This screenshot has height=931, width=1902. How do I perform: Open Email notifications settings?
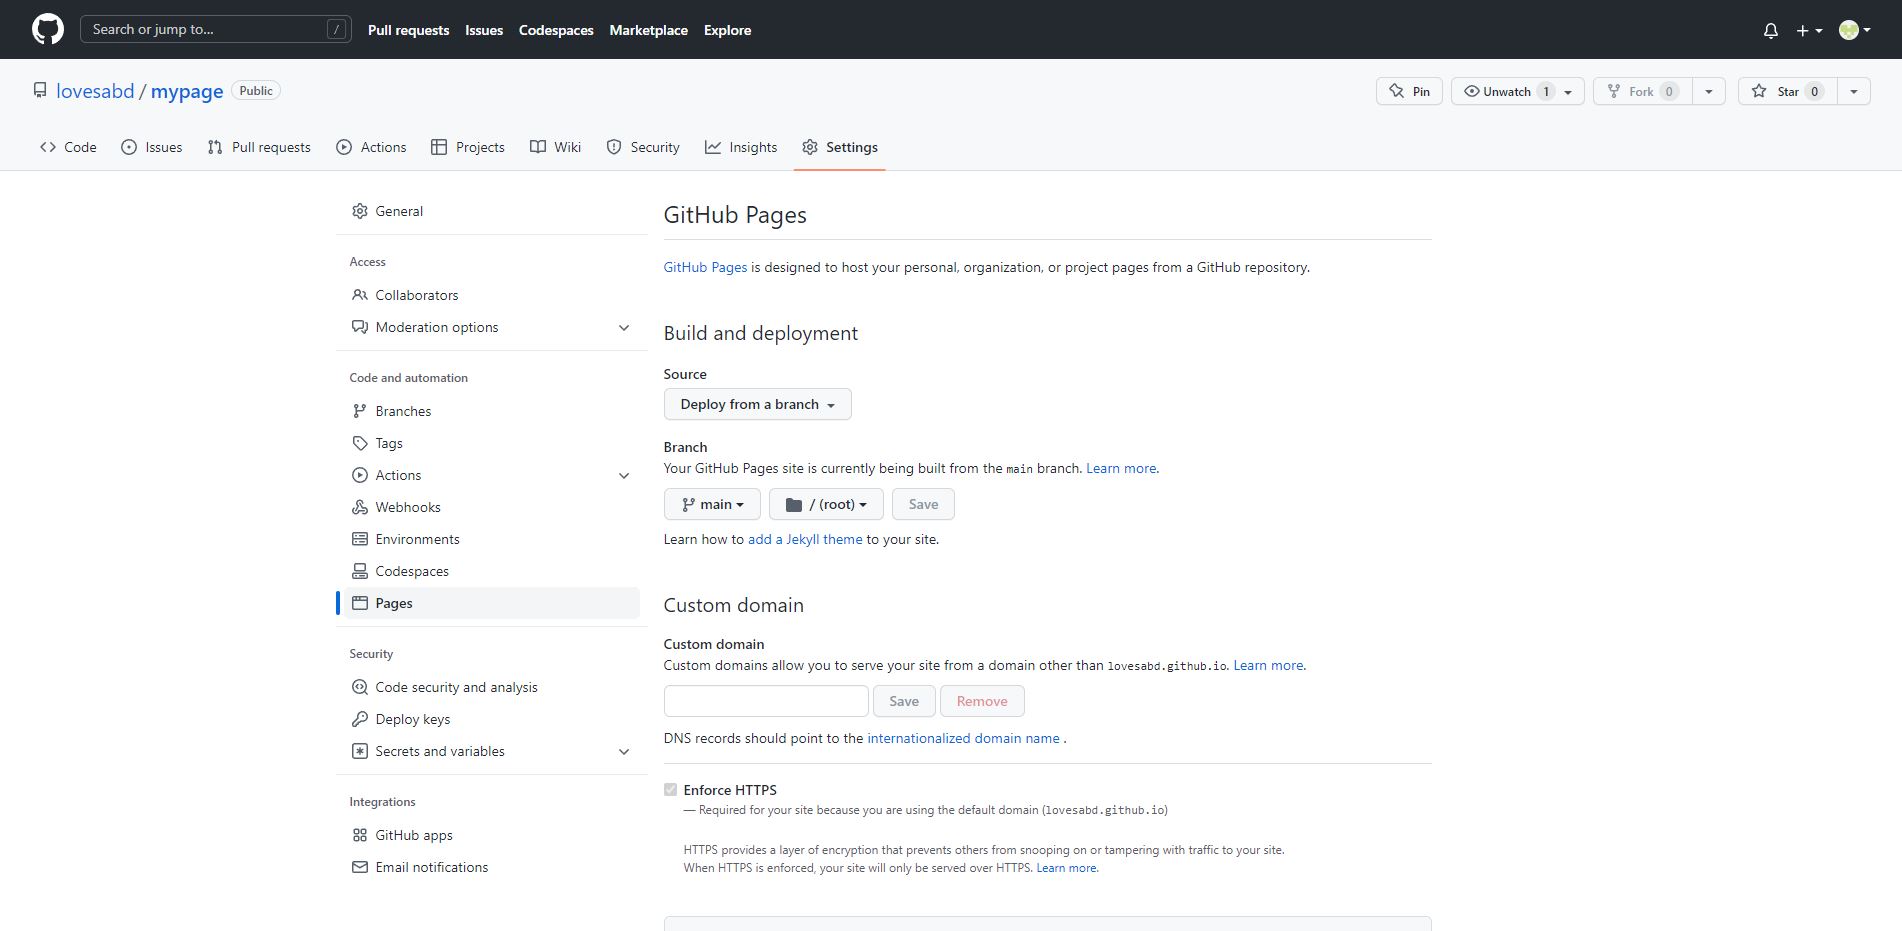[492, 867]
